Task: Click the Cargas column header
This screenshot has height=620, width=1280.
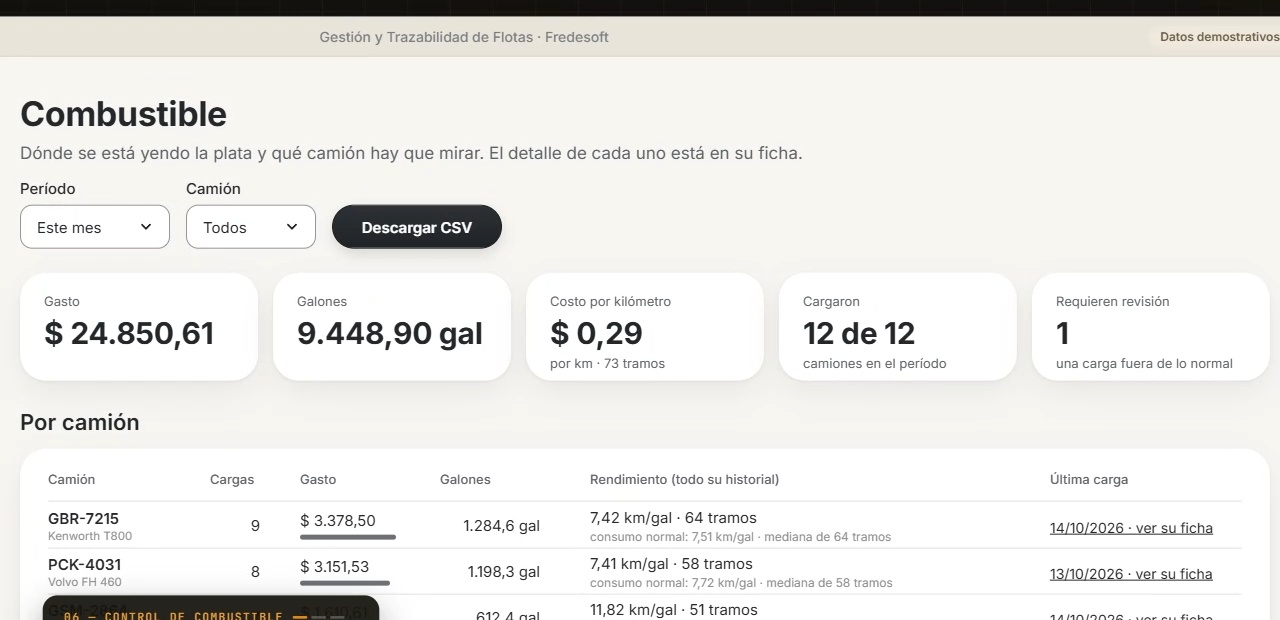Action: click(x=232, y=479)
